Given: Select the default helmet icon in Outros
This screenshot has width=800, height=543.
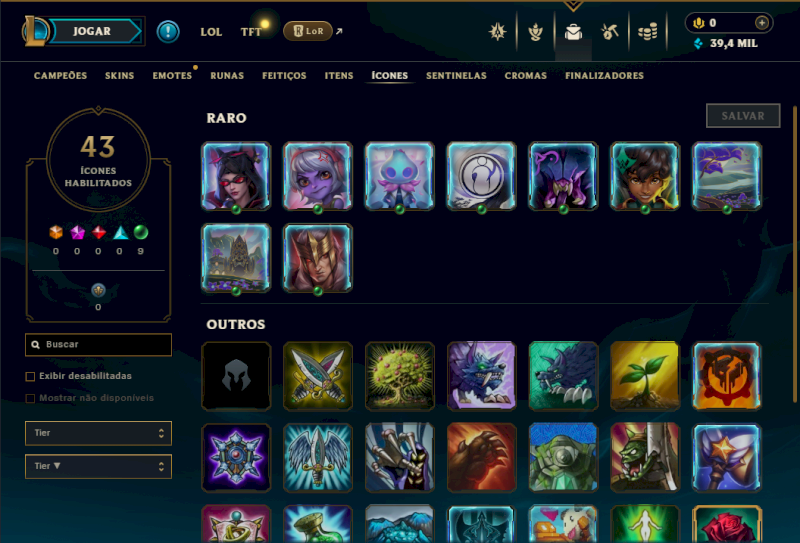Looking at the screenshot, I should (x=236, y=376).
